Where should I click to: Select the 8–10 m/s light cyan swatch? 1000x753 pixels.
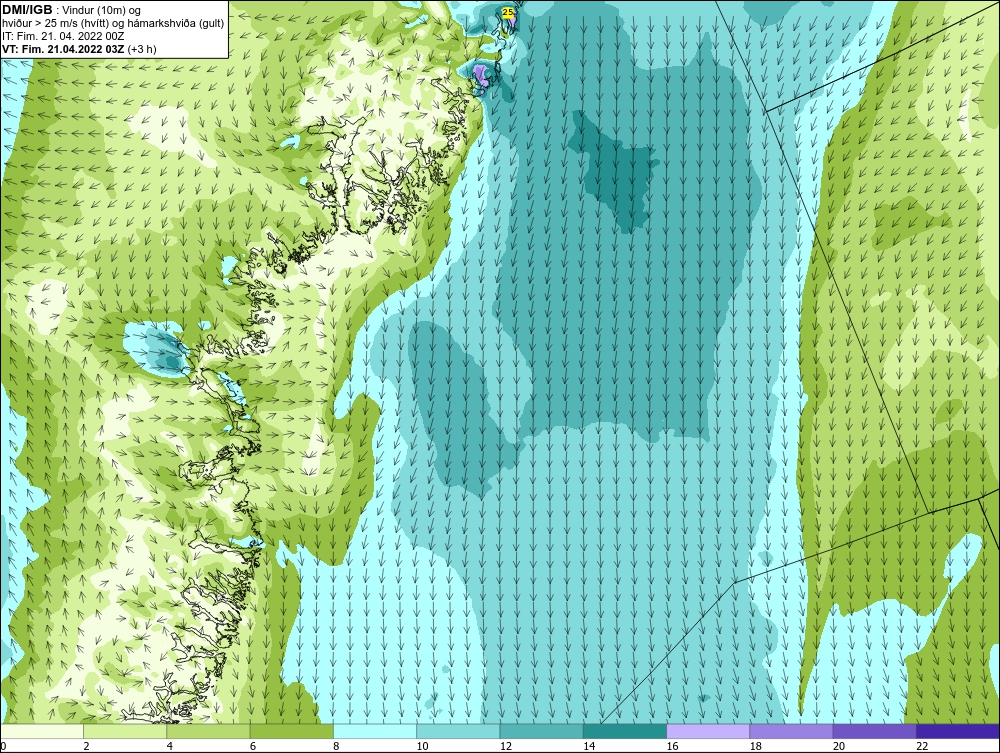pos(375,731)
